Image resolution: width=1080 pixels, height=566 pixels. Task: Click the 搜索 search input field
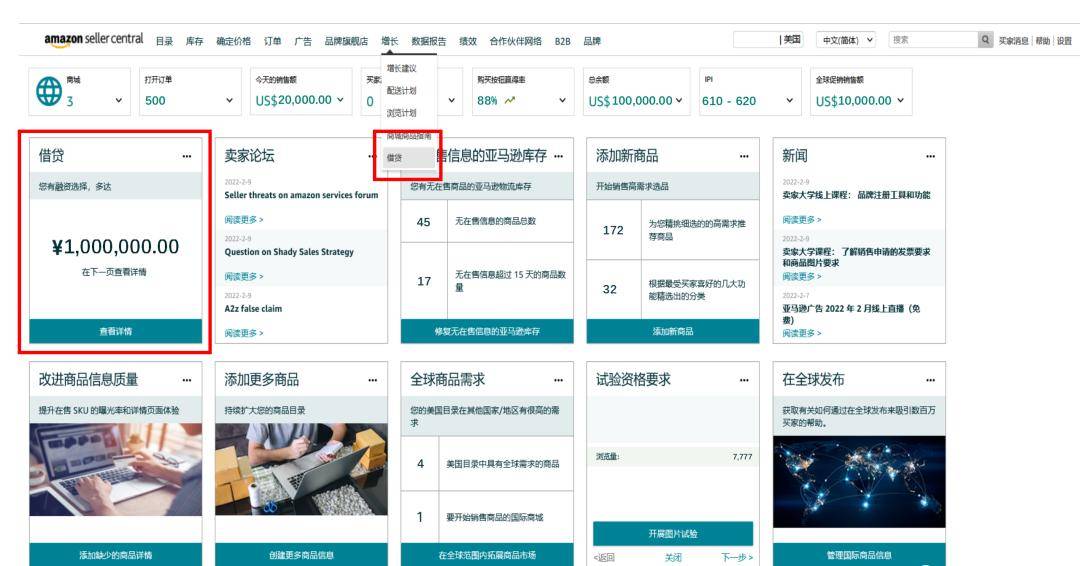[x=933, y=40]
